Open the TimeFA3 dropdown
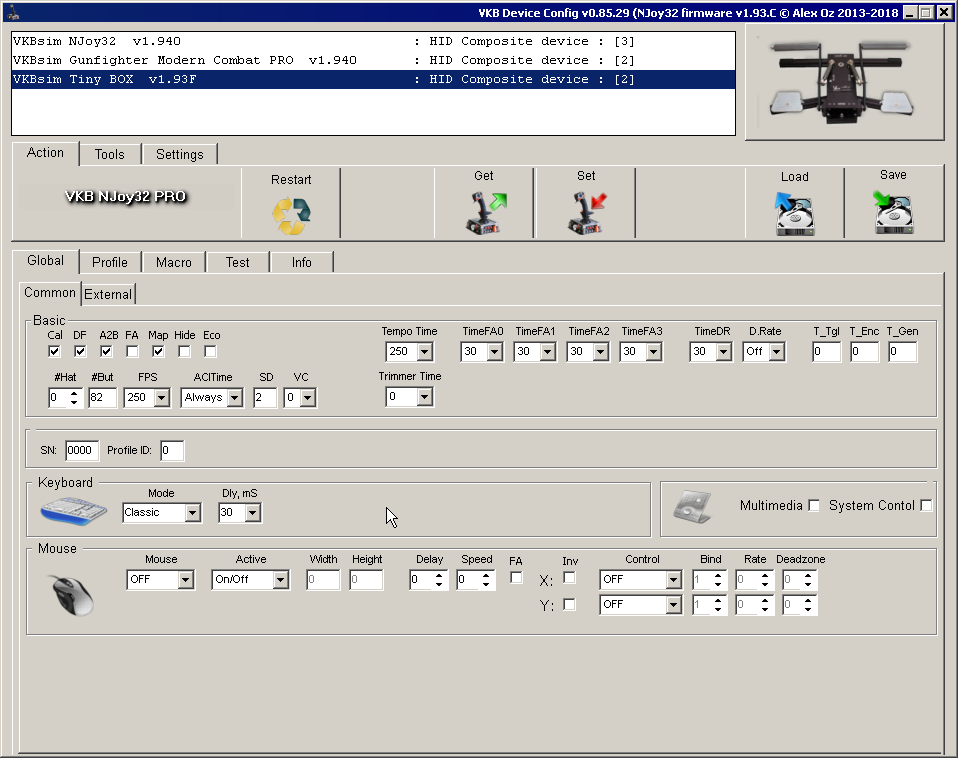Screen dimensions: 958x758 pos(654,352)
